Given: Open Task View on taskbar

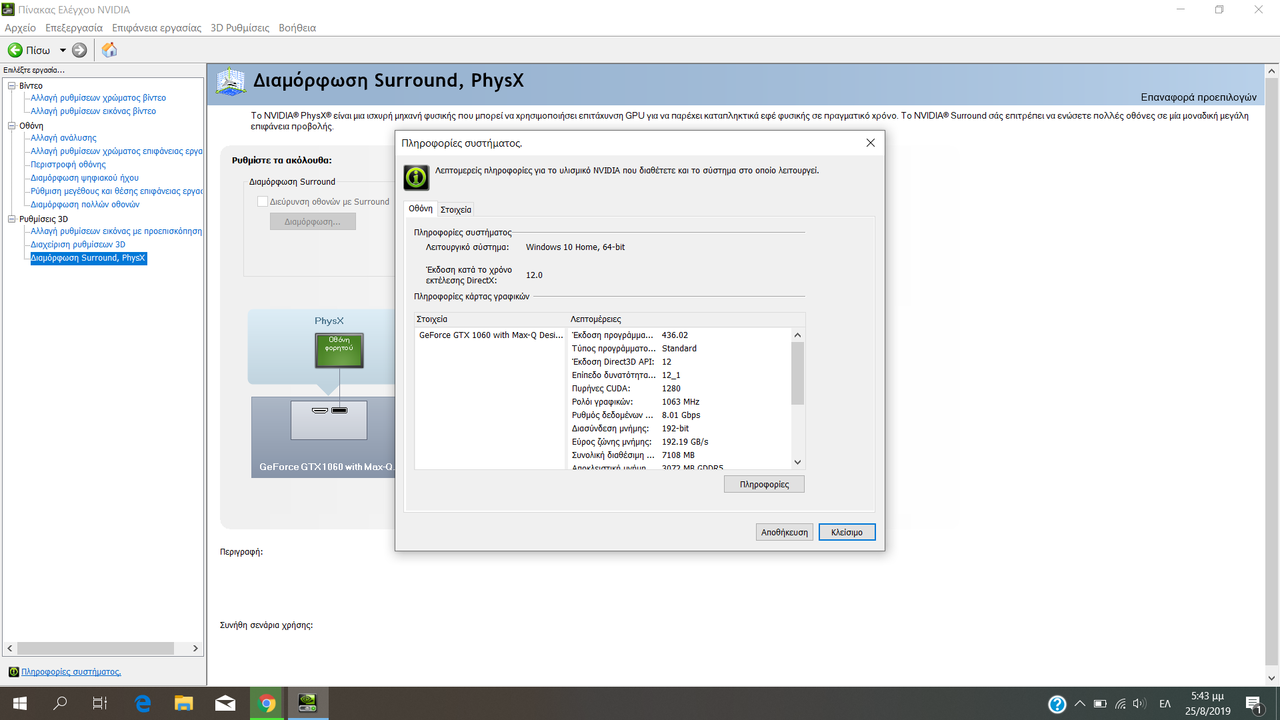Looking at the screenshot, I should pos(100,704).
